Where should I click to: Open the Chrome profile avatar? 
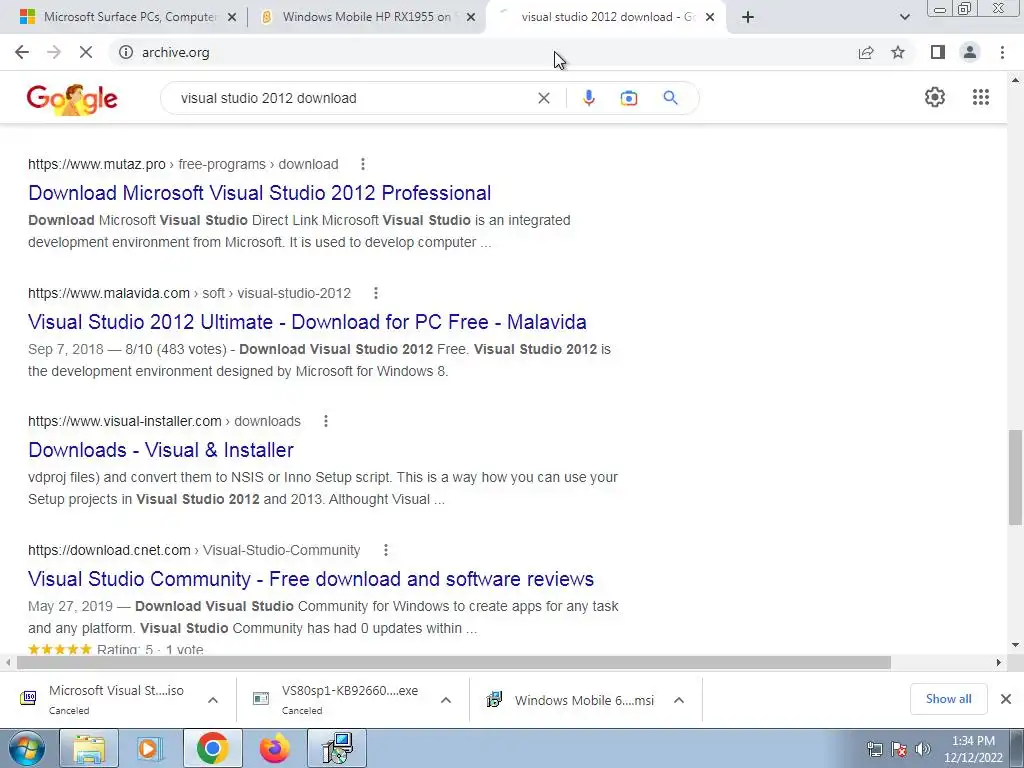(x=970, y=52)
